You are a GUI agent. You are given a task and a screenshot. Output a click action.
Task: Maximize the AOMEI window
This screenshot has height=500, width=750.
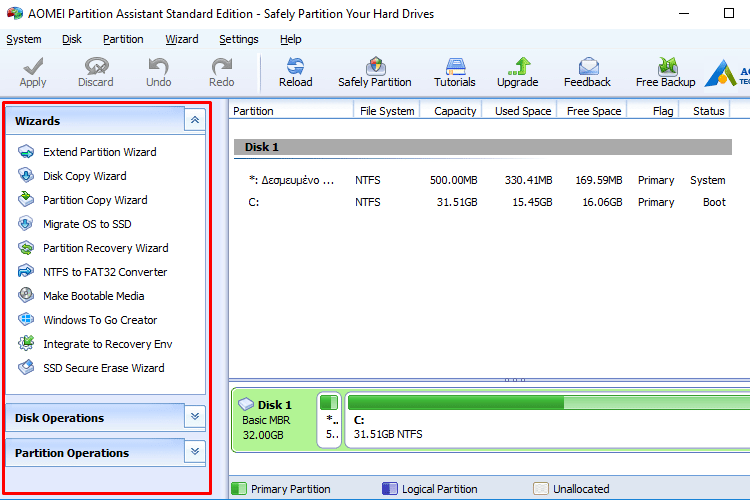point(728,13)
